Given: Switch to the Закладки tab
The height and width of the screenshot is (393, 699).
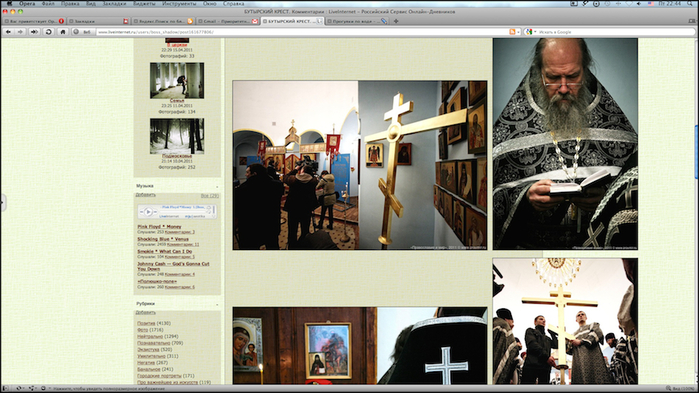Looking at the screenshot, I should tap(98, 21).
